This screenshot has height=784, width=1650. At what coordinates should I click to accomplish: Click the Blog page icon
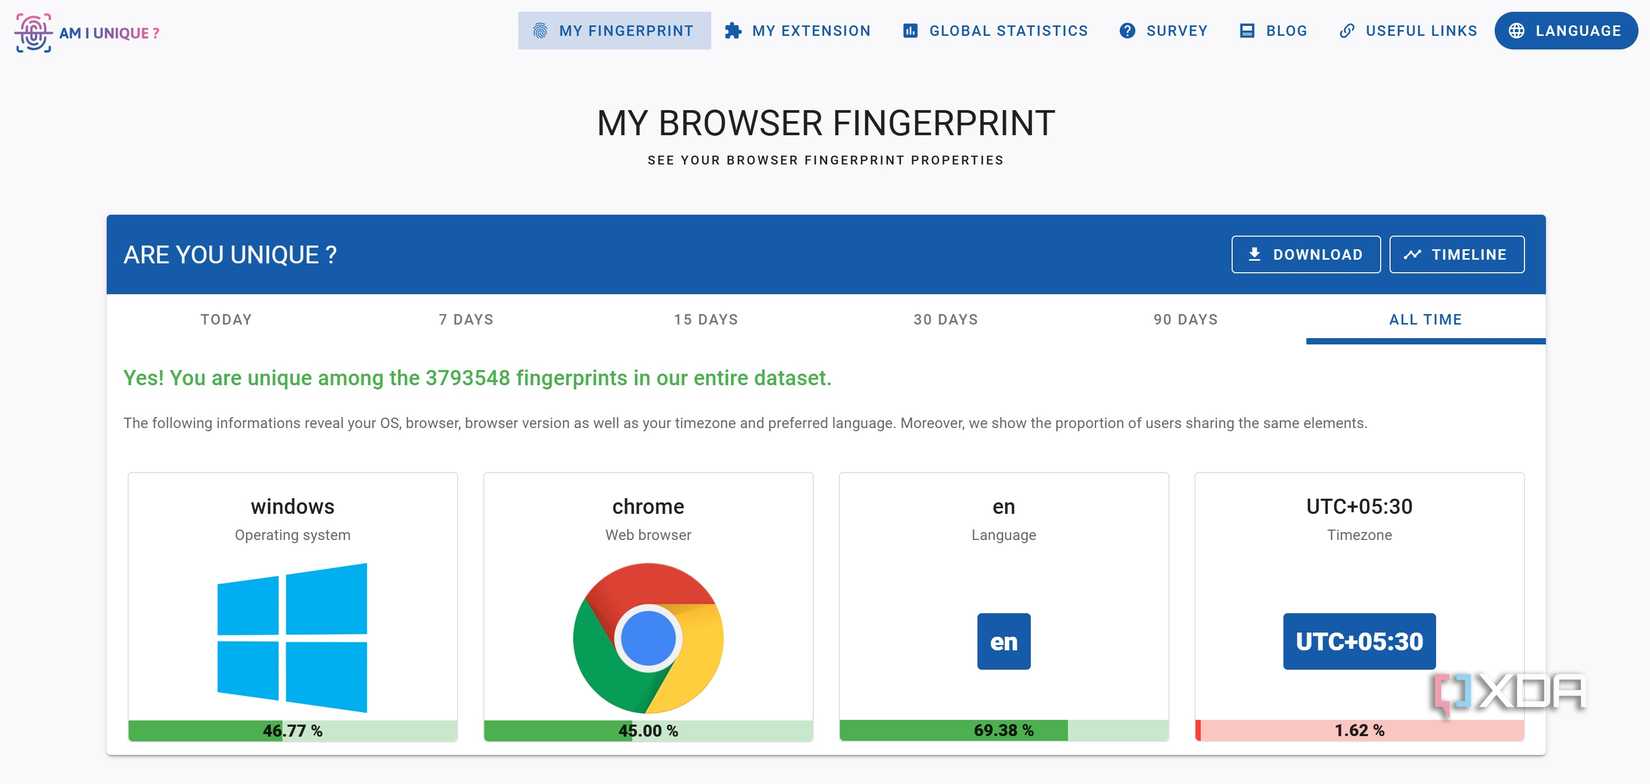(1247, 31)
